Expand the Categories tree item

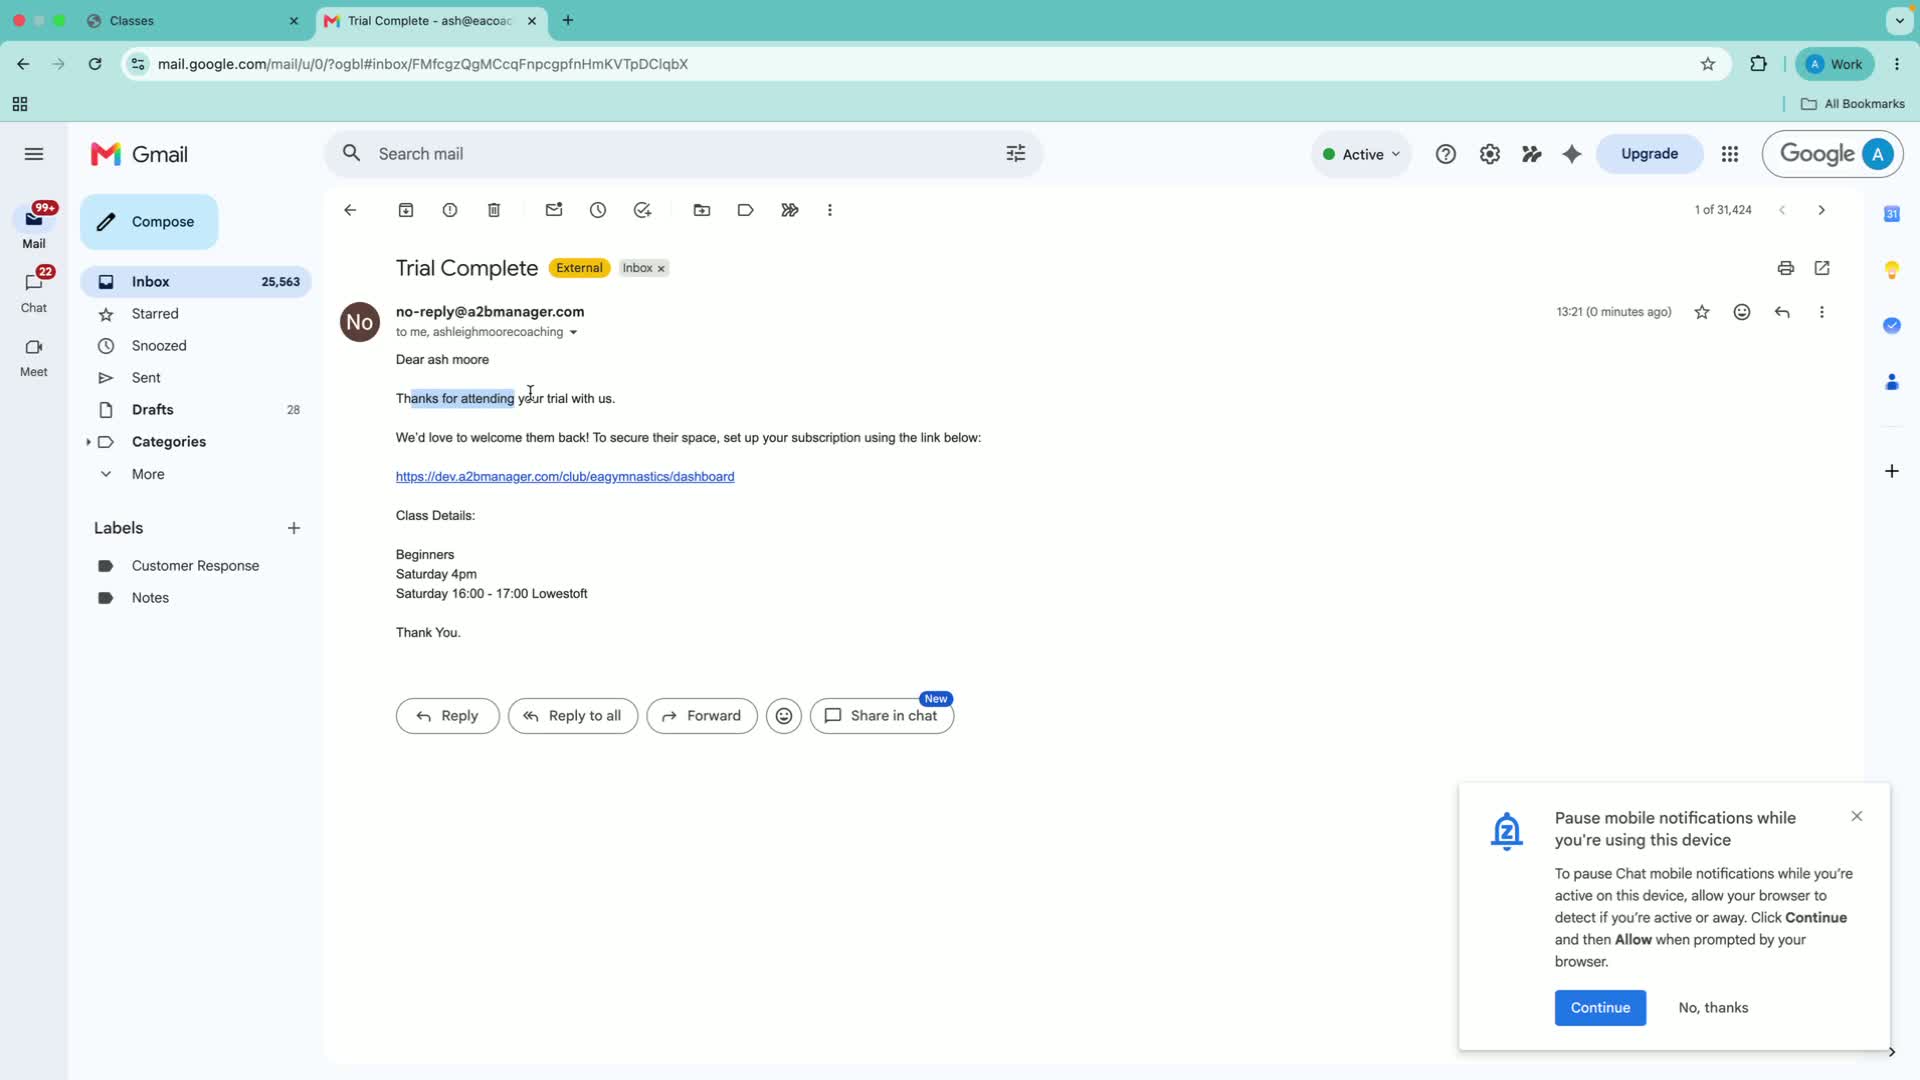pos(88,442)
